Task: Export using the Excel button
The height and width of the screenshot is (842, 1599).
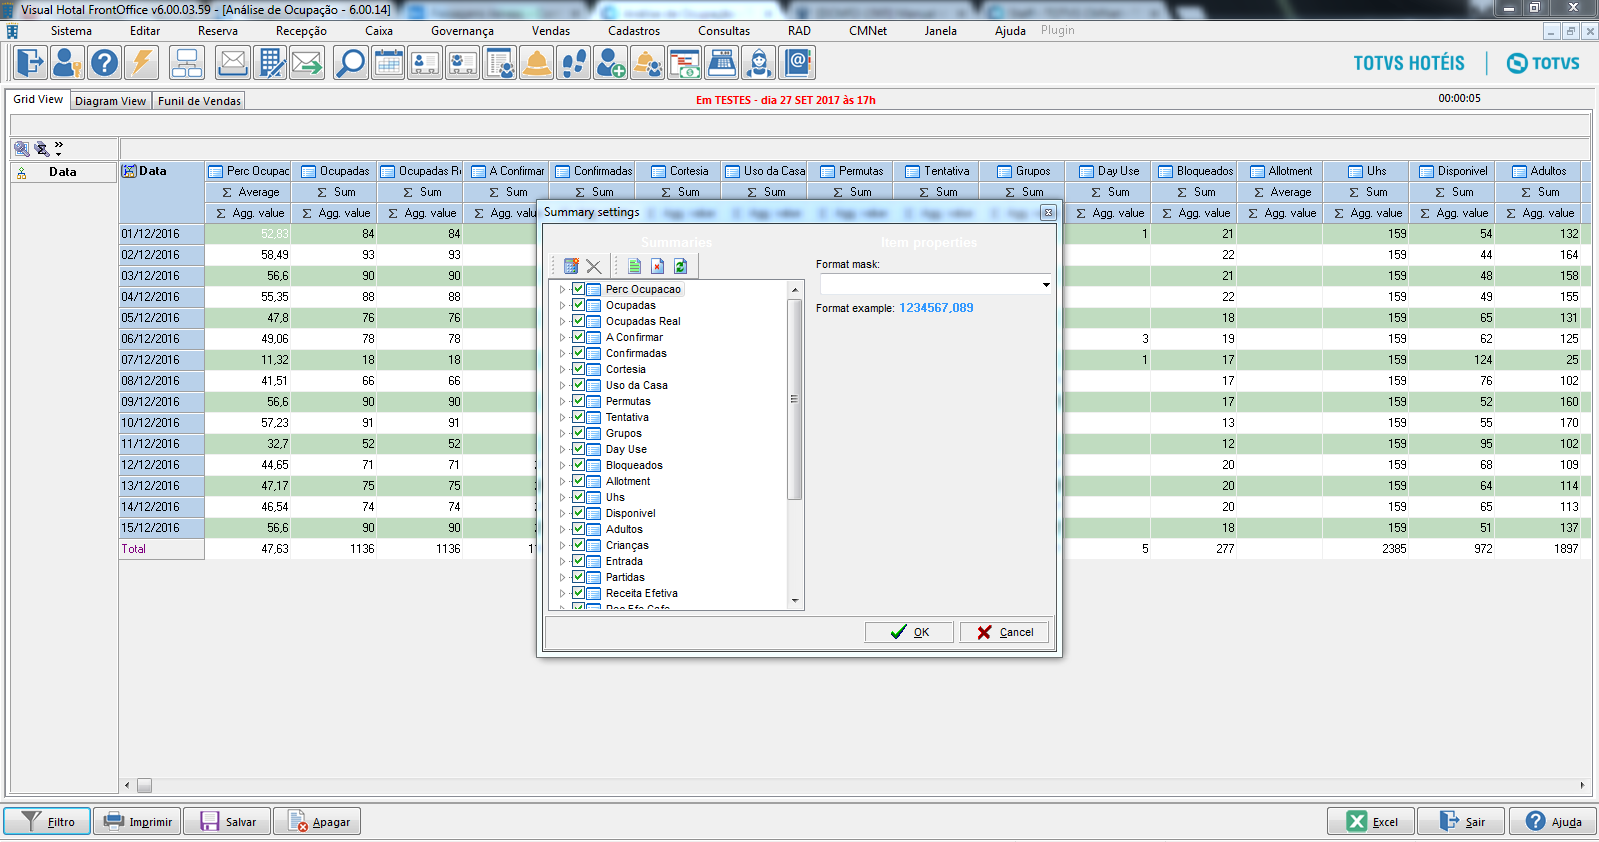Action: pos(1371,822)
